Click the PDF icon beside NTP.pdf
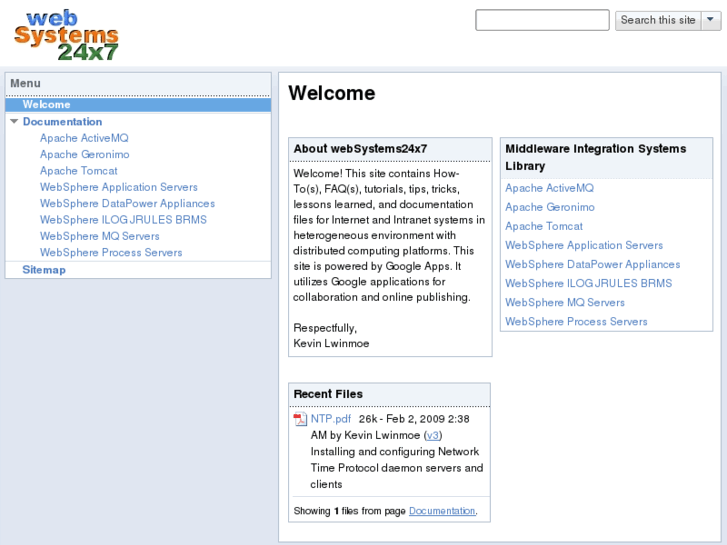 pos(300,419)
